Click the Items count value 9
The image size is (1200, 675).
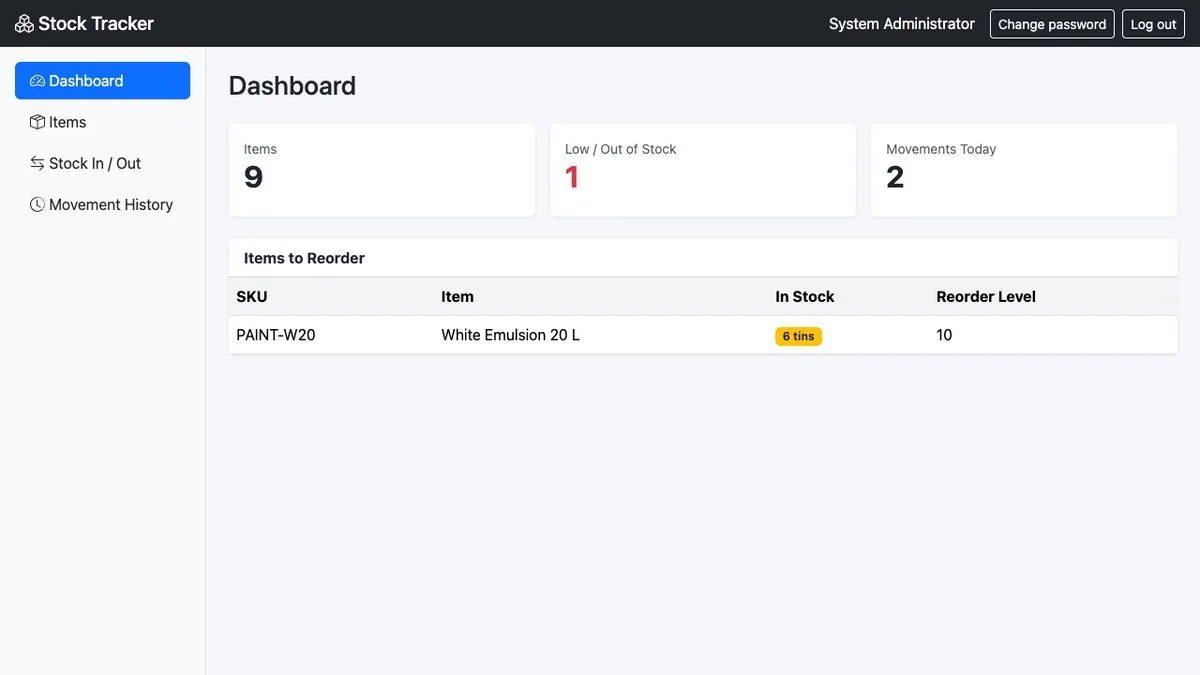coord(253,177)
